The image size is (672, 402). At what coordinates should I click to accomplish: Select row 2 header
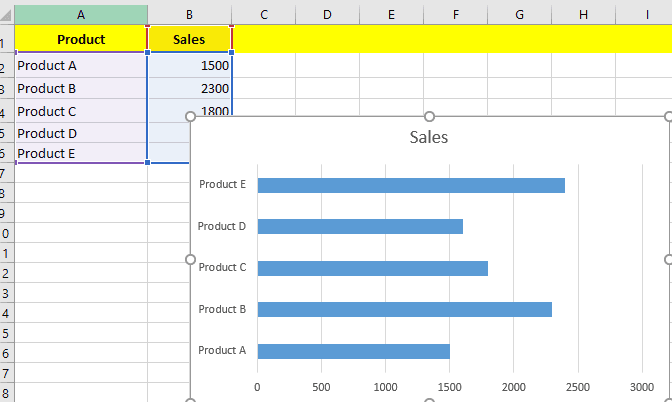point(5,67)
